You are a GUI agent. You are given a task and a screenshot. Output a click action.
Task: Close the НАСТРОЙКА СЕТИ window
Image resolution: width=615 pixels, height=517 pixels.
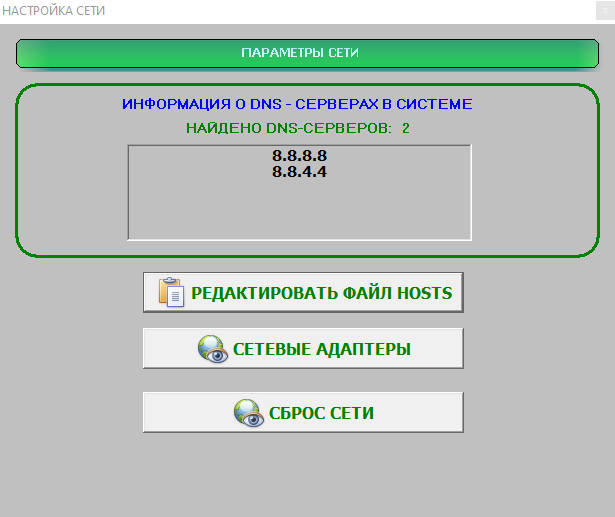click(605, 11)
